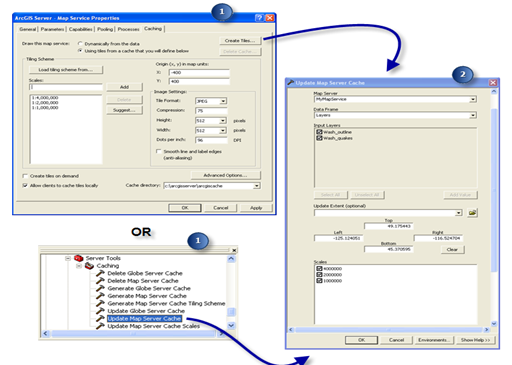Click the Server Tools red toolbox icon
This screenshot has height=365, width=512.
(79, 258)
